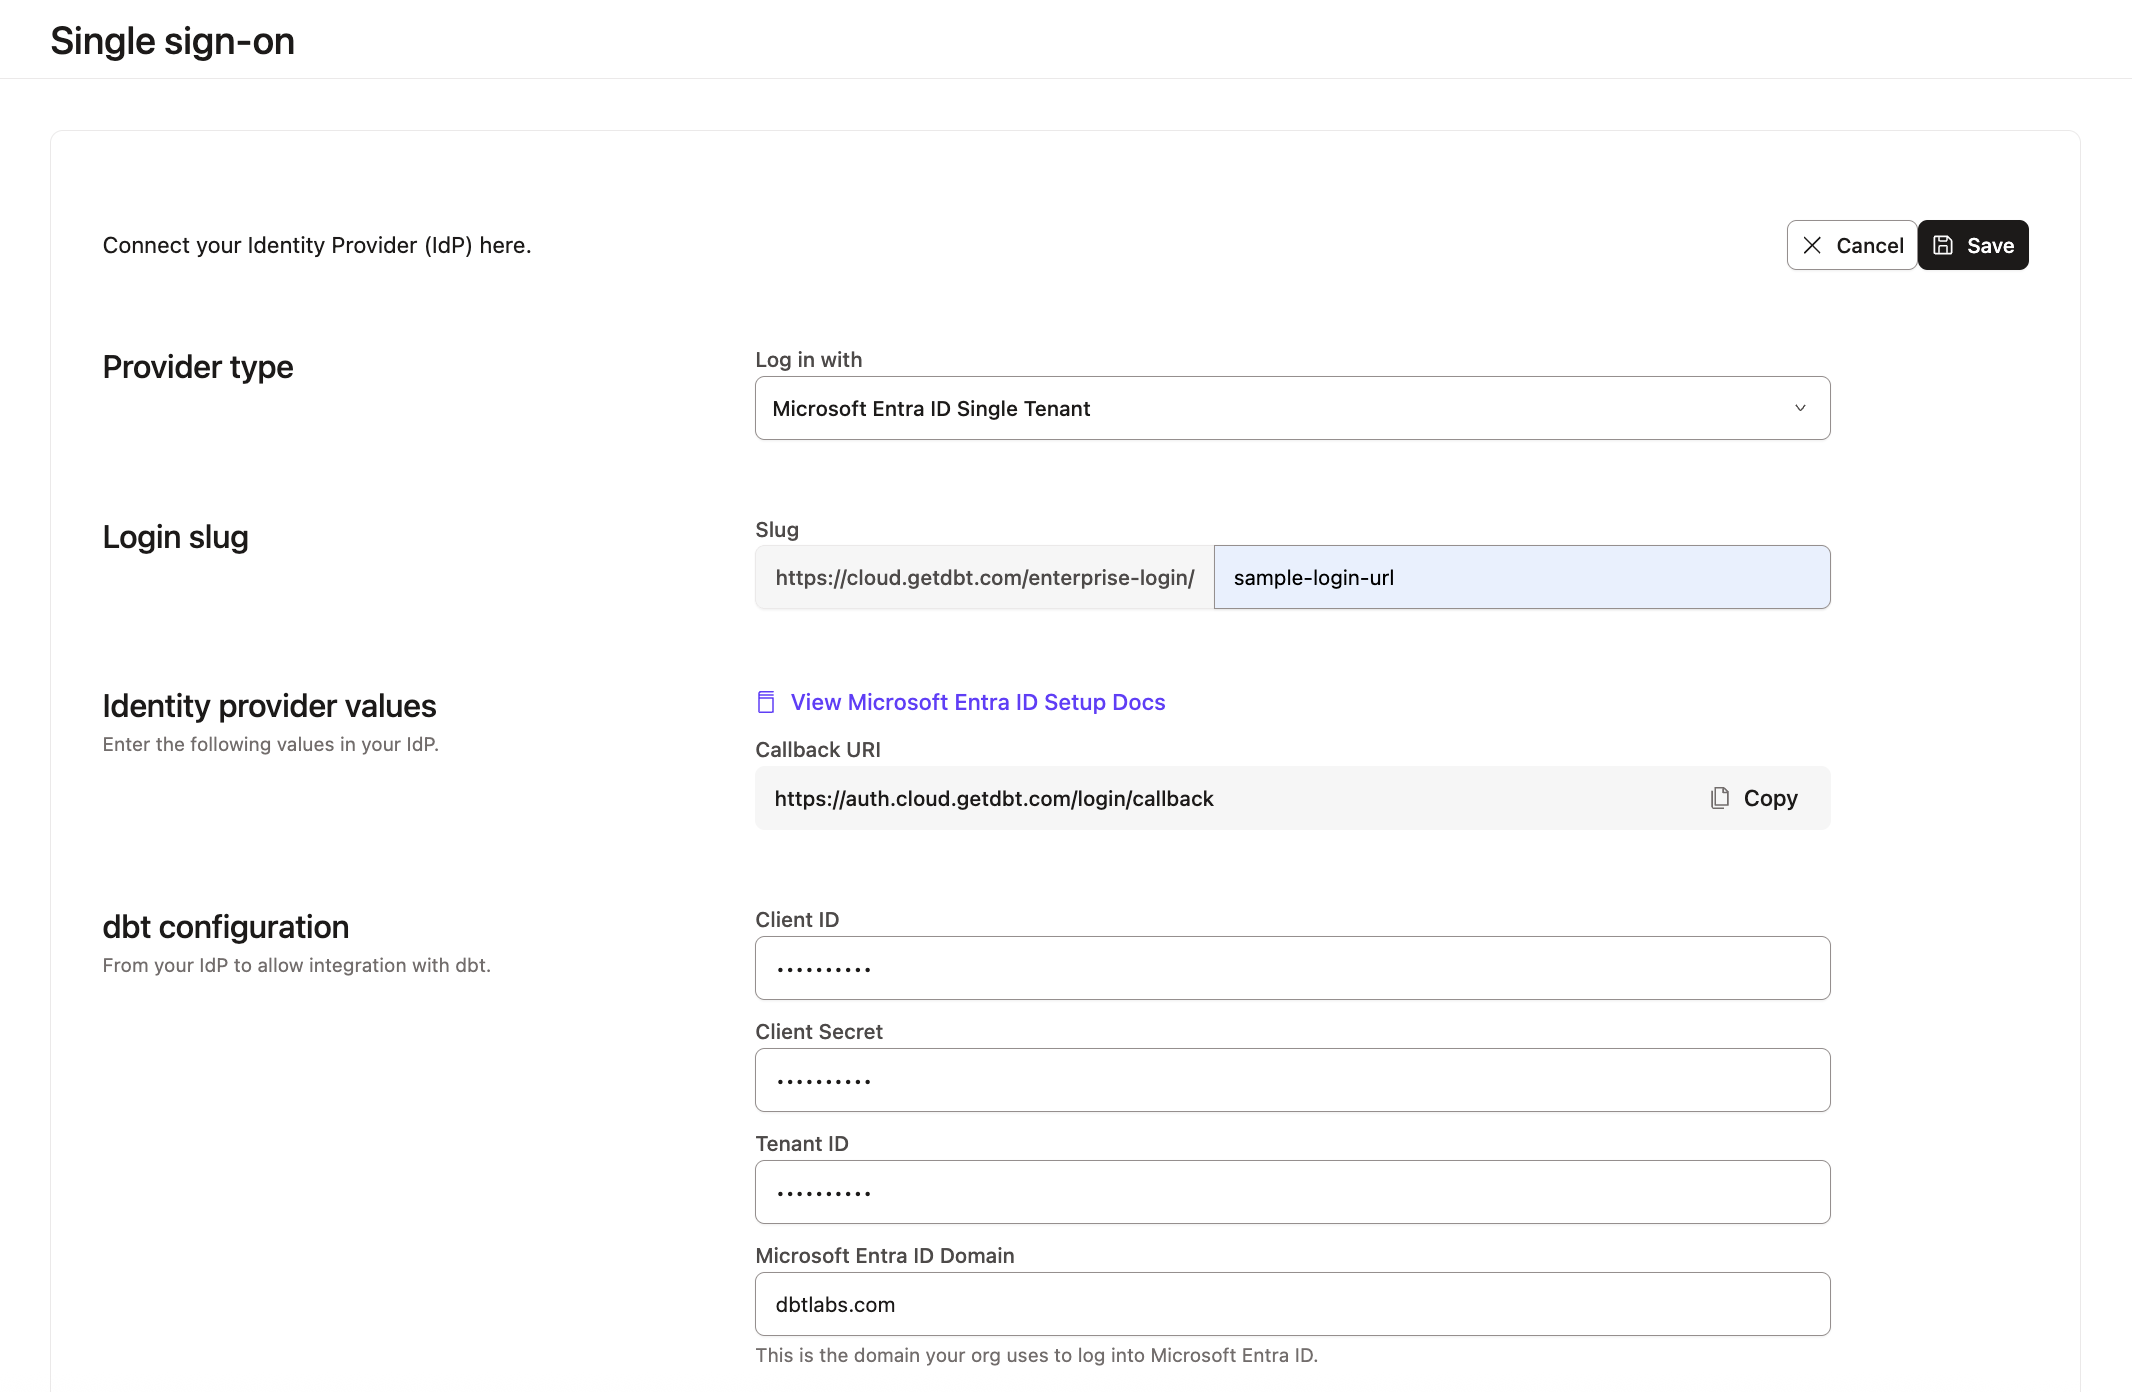Click the floppy disk icon on the Save button
Screen dimensions: 2132x1392
tap(1943, 245)
